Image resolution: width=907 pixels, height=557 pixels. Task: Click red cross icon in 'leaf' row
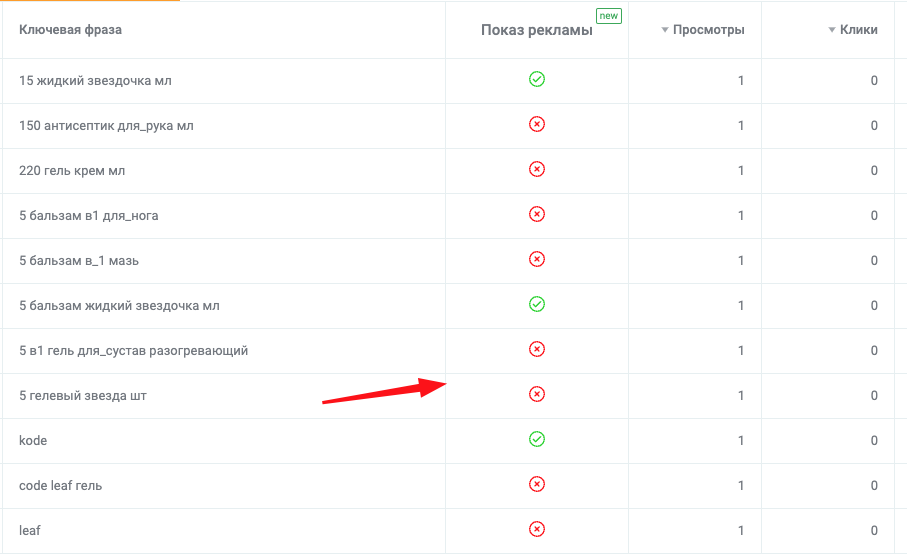tap(537, 529)
